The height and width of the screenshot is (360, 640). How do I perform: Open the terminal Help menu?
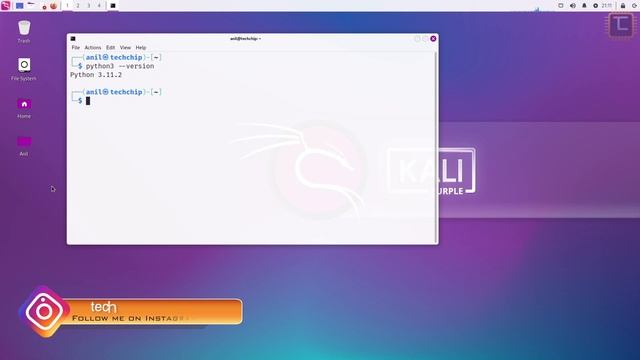141,48
